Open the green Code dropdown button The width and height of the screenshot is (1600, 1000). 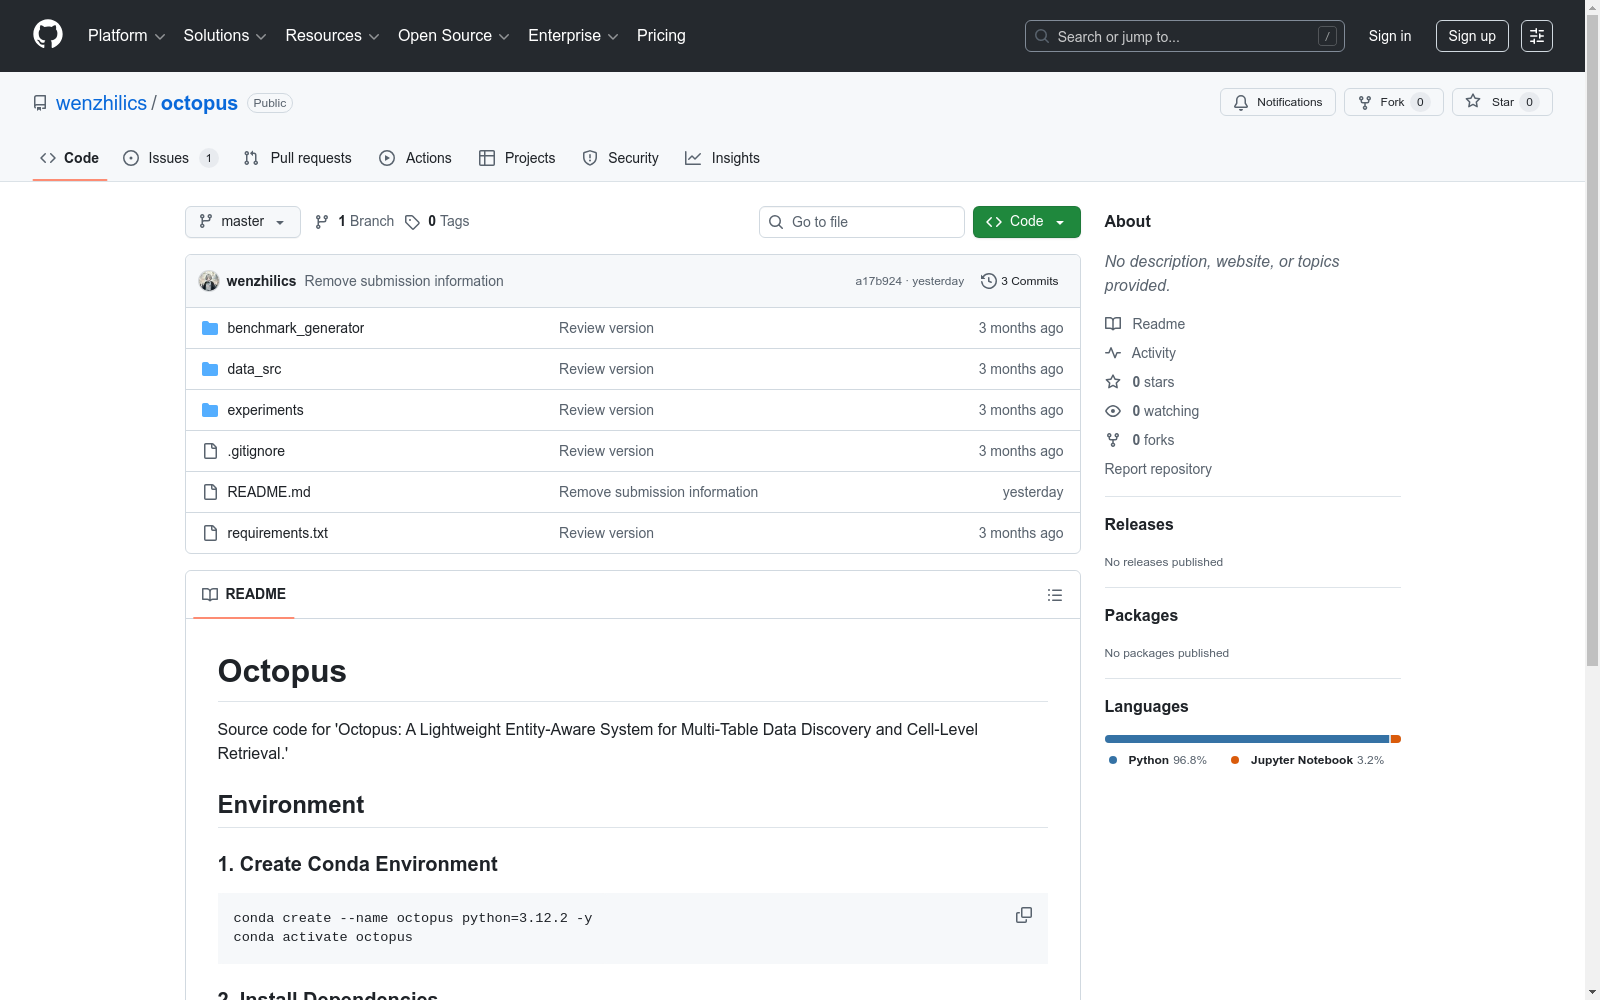[x=1027, y=222]
